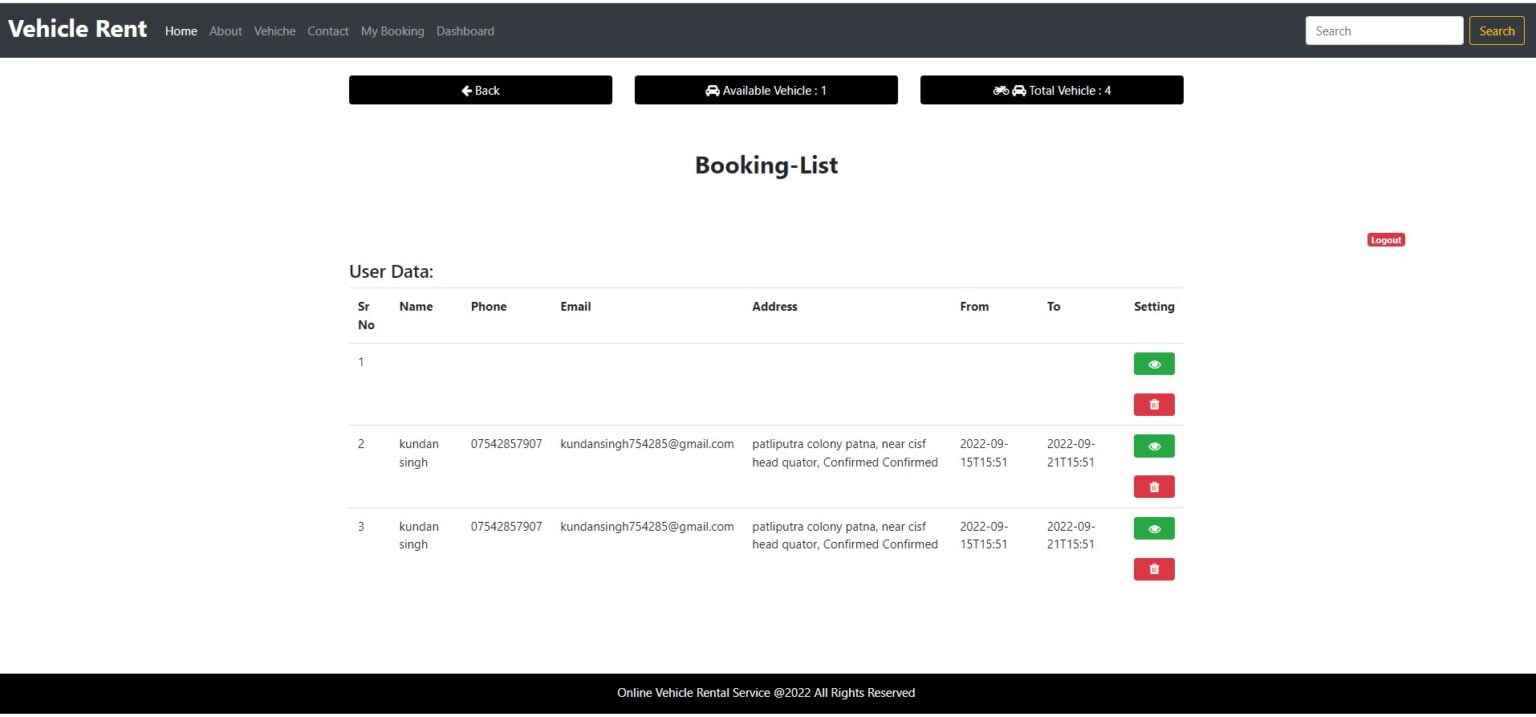Click the row 2 email address
Viewport: 1536px width, 717px height.
coord(647,444)
